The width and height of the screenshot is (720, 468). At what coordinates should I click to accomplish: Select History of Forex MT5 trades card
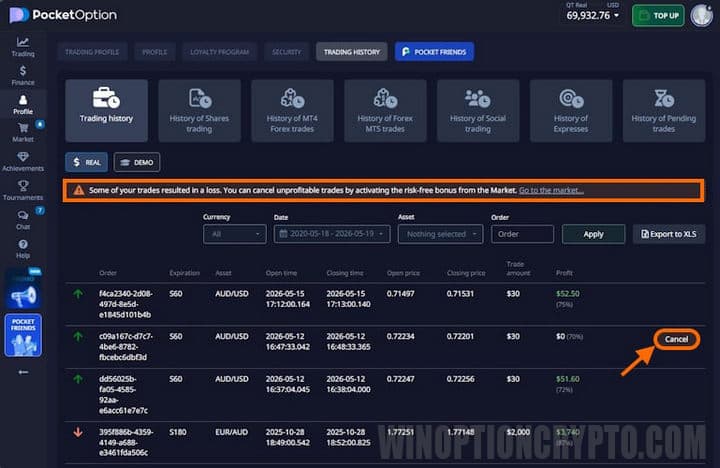(385, 110)
